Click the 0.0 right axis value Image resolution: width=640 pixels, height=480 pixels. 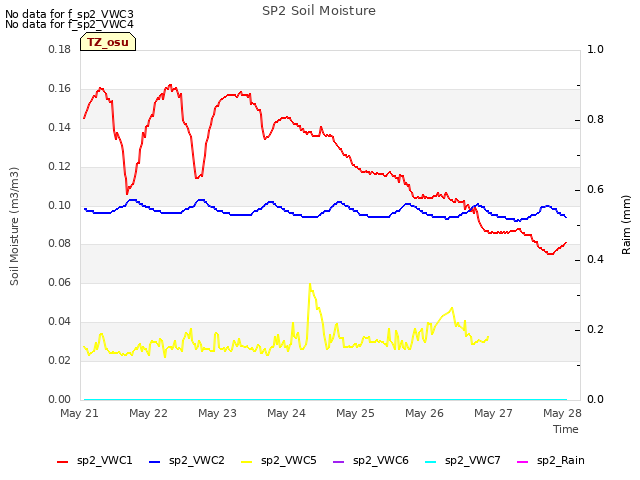595,400
